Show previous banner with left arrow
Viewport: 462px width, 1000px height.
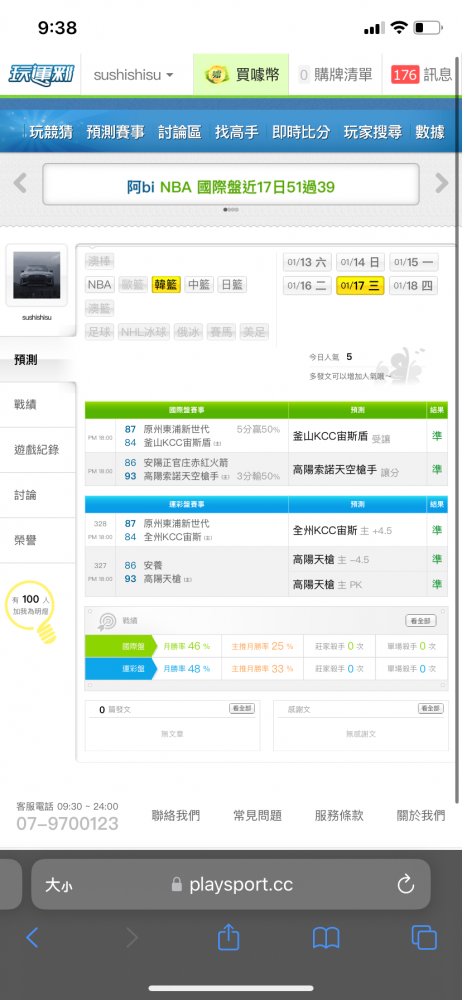tap(20, 184)
